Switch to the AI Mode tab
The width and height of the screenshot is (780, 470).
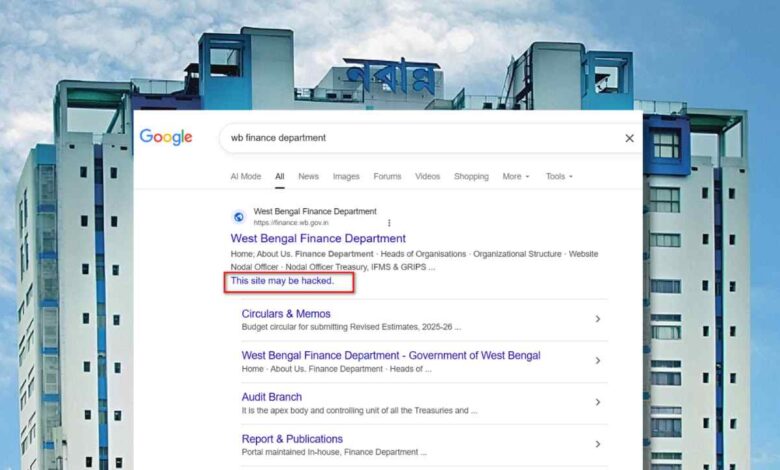(x=245, y=177)
